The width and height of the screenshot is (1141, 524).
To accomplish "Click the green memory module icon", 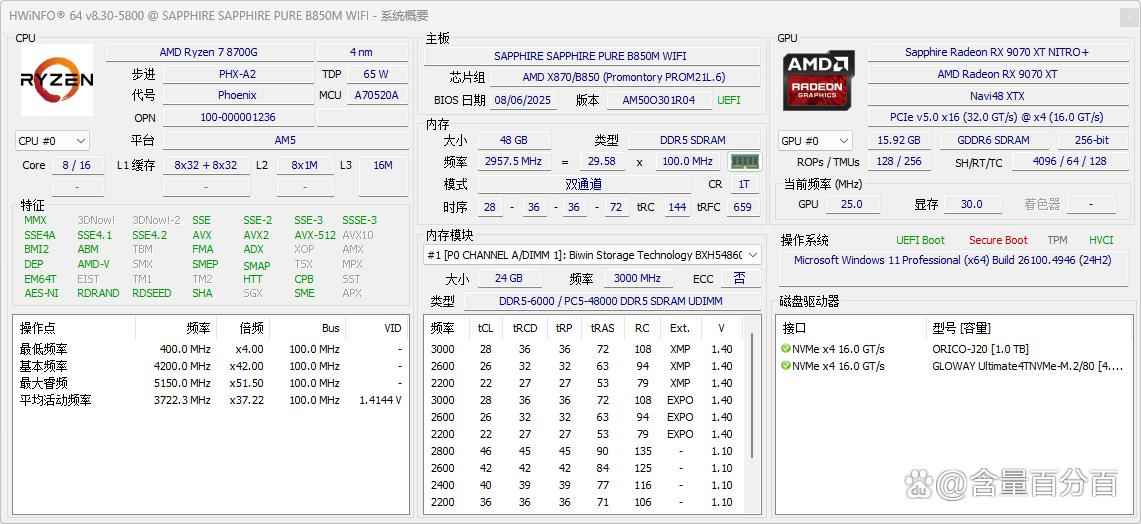I will click(744, 162).
